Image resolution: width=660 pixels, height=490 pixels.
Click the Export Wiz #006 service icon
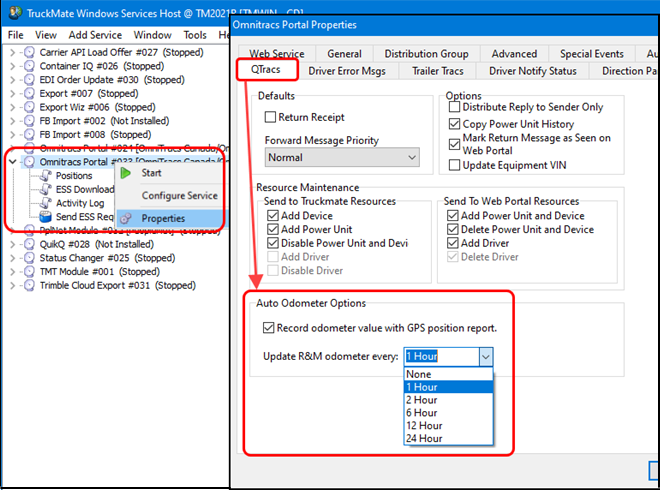tap(29, 107)
